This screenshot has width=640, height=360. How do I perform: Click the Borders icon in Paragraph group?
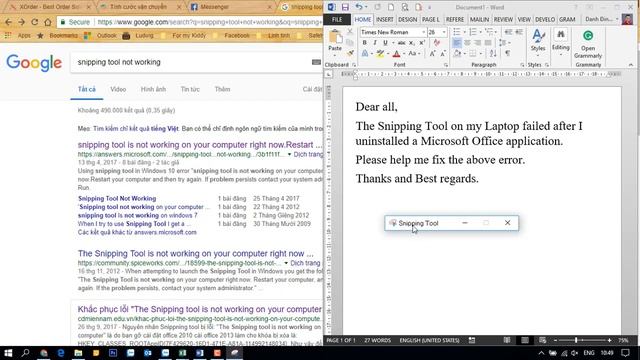pos(473,53)
